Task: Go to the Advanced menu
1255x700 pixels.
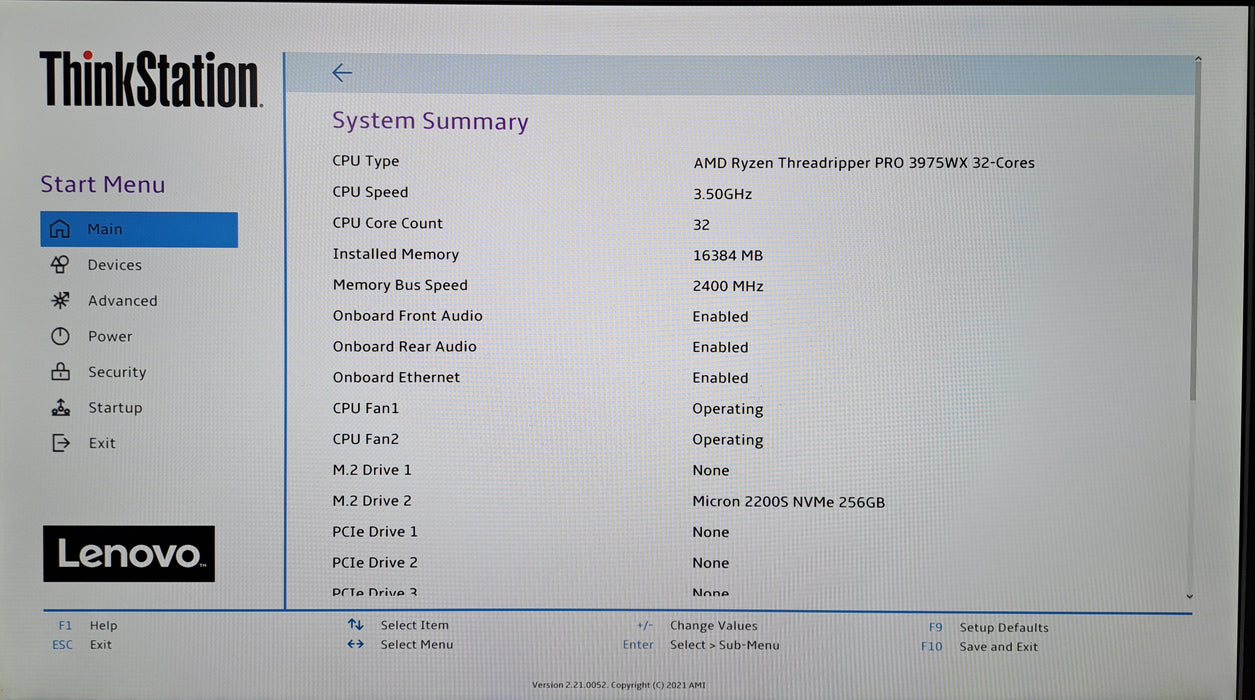Action: 122,301
